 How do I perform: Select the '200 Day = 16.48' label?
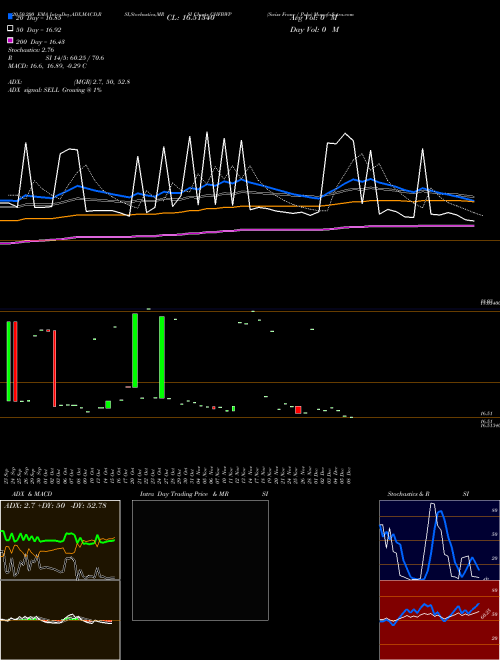click(x=40, y=42)
